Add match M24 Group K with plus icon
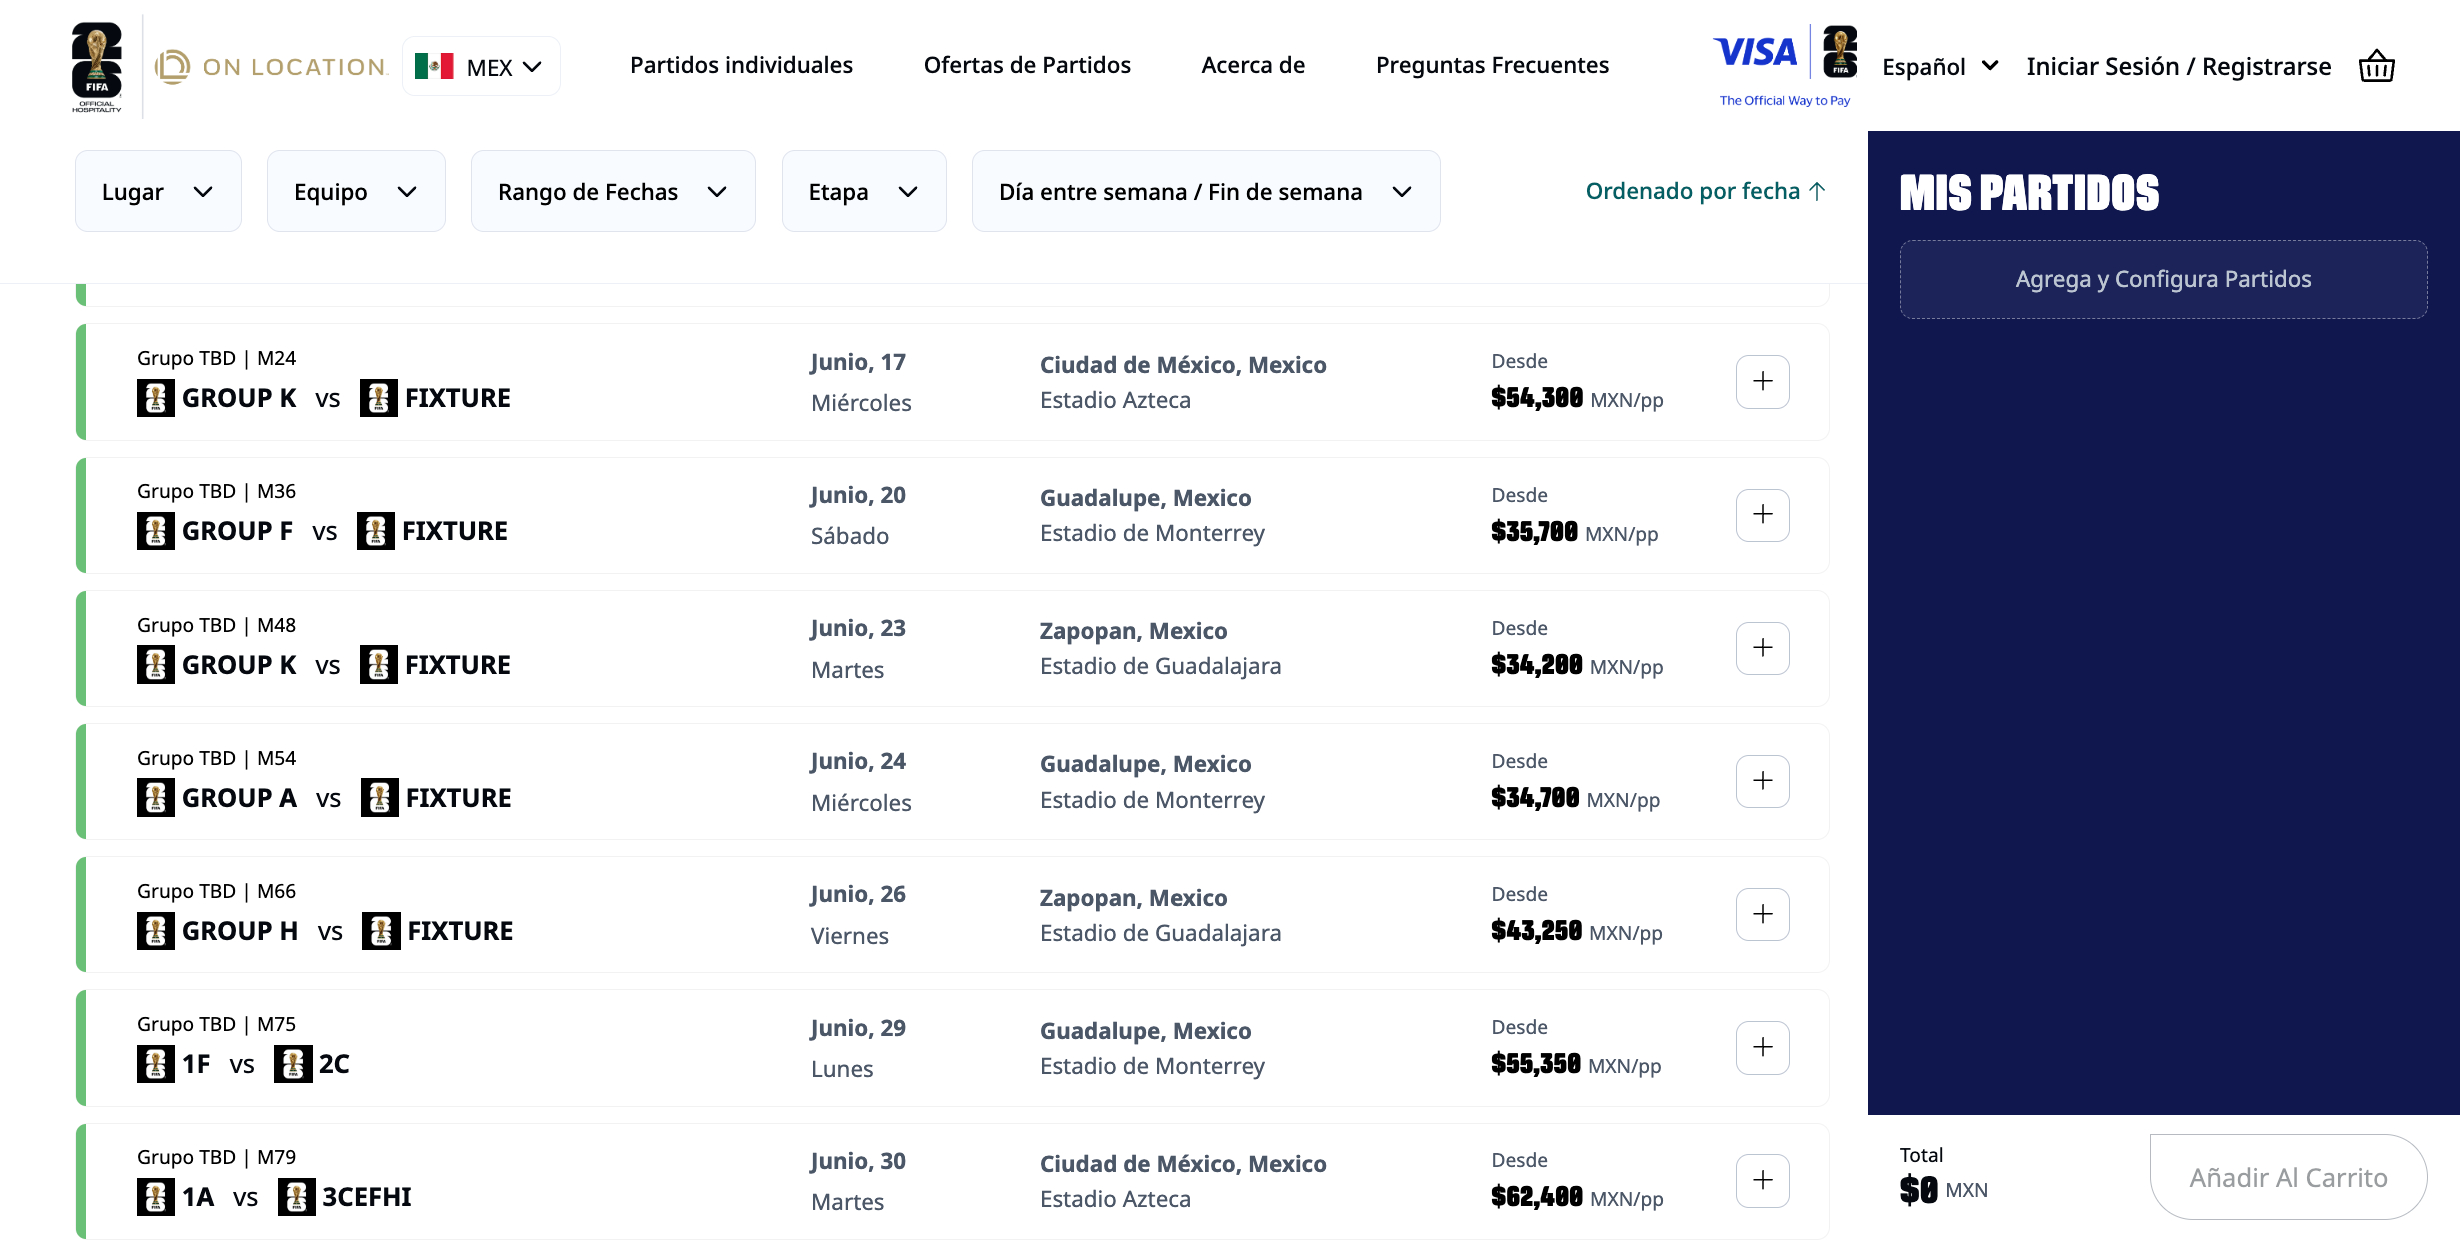This screenshot has height=1240, width=2460. pyautogui.click(x=1762, y=382)
